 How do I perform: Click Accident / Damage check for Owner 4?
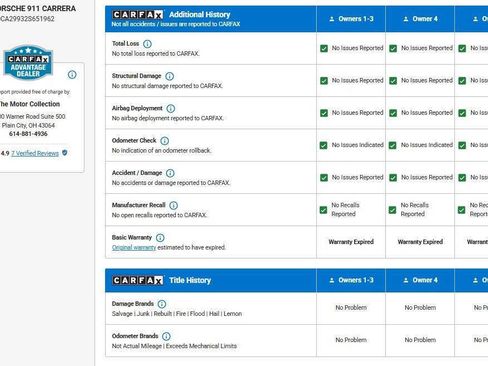coord(393,178)
